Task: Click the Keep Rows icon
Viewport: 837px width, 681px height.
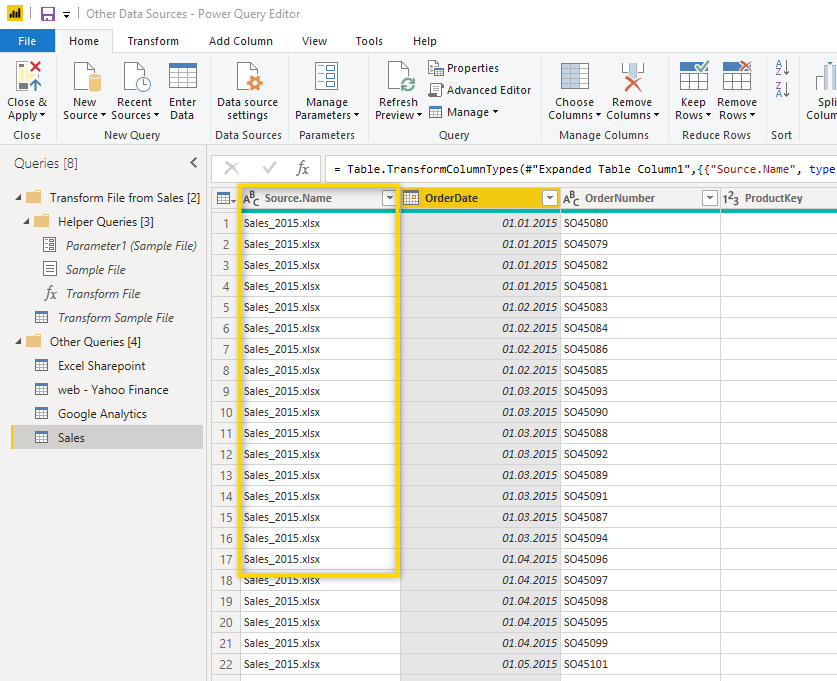Action: point(693,75)
